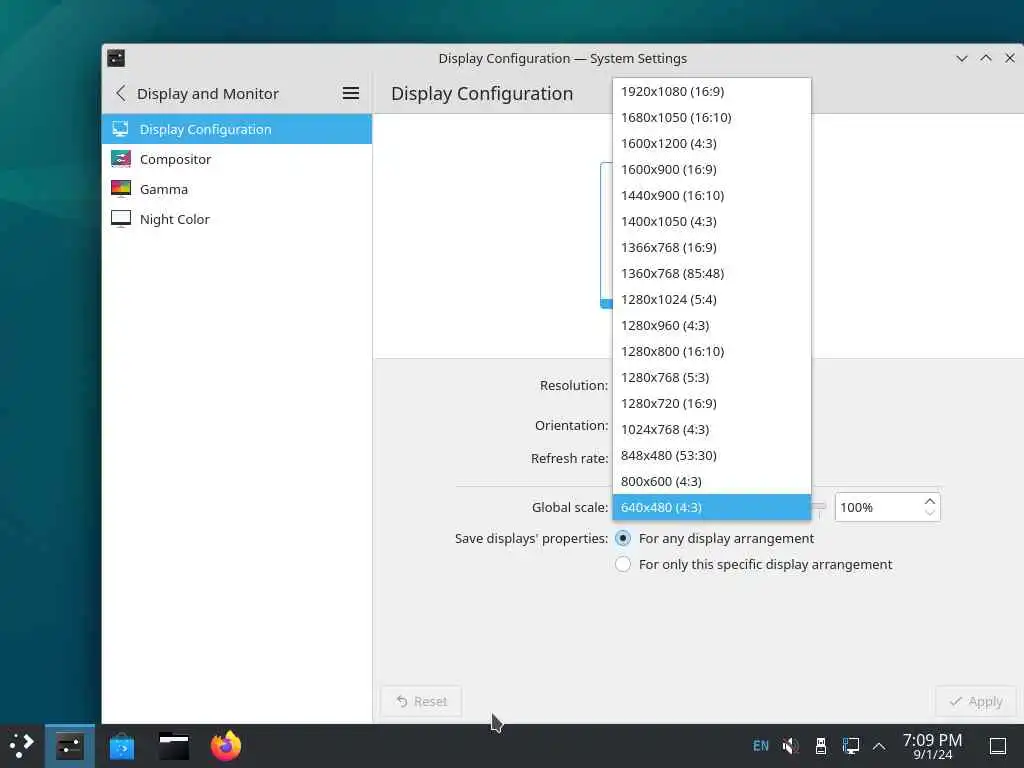Click the Gamma color icon
The width and height of the screenshot is (1024, 768).
click(121, 189)
